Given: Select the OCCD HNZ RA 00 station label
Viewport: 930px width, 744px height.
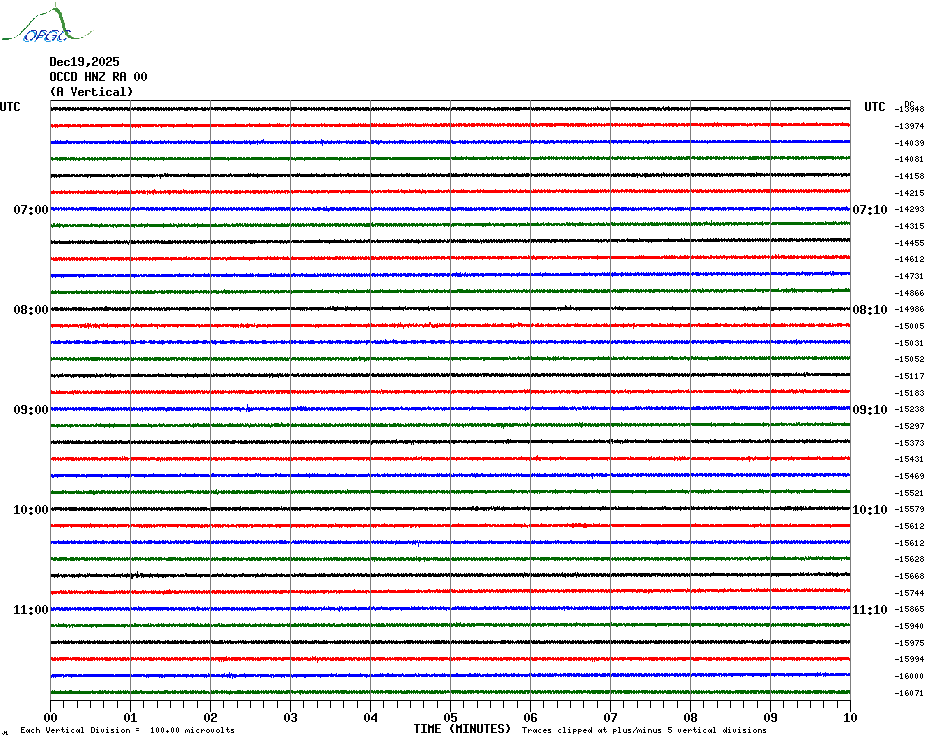Looking at the screenshot, I should (x=98, y=77).
